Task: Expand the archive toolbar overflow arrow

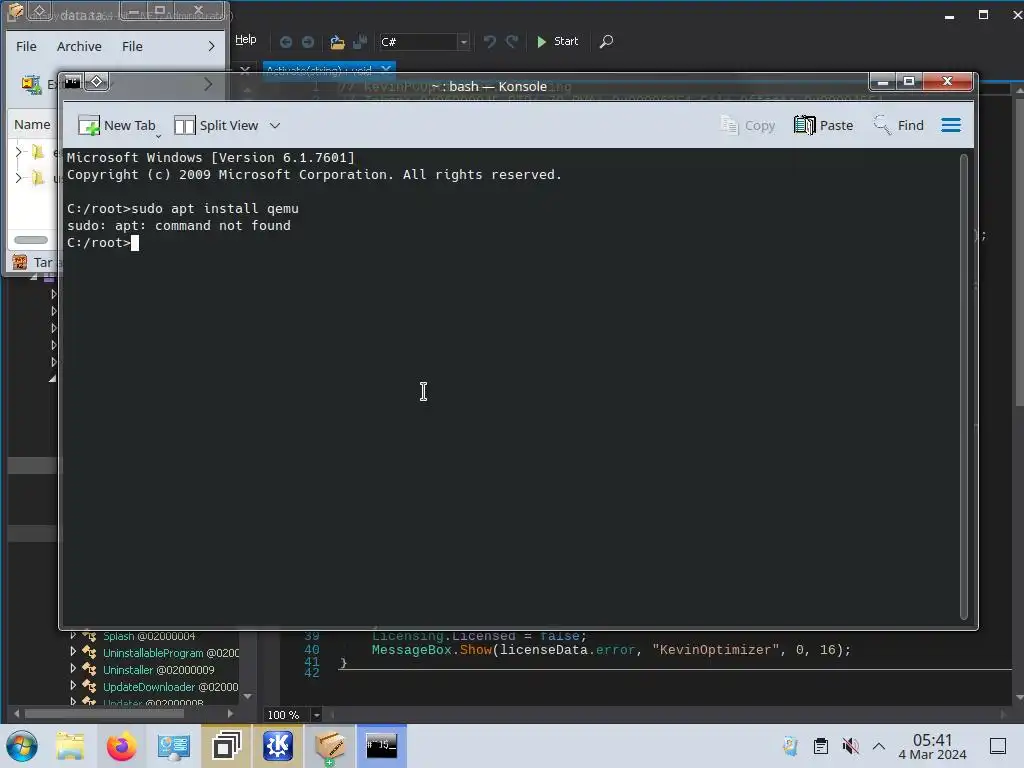Action: pos(208,84)
